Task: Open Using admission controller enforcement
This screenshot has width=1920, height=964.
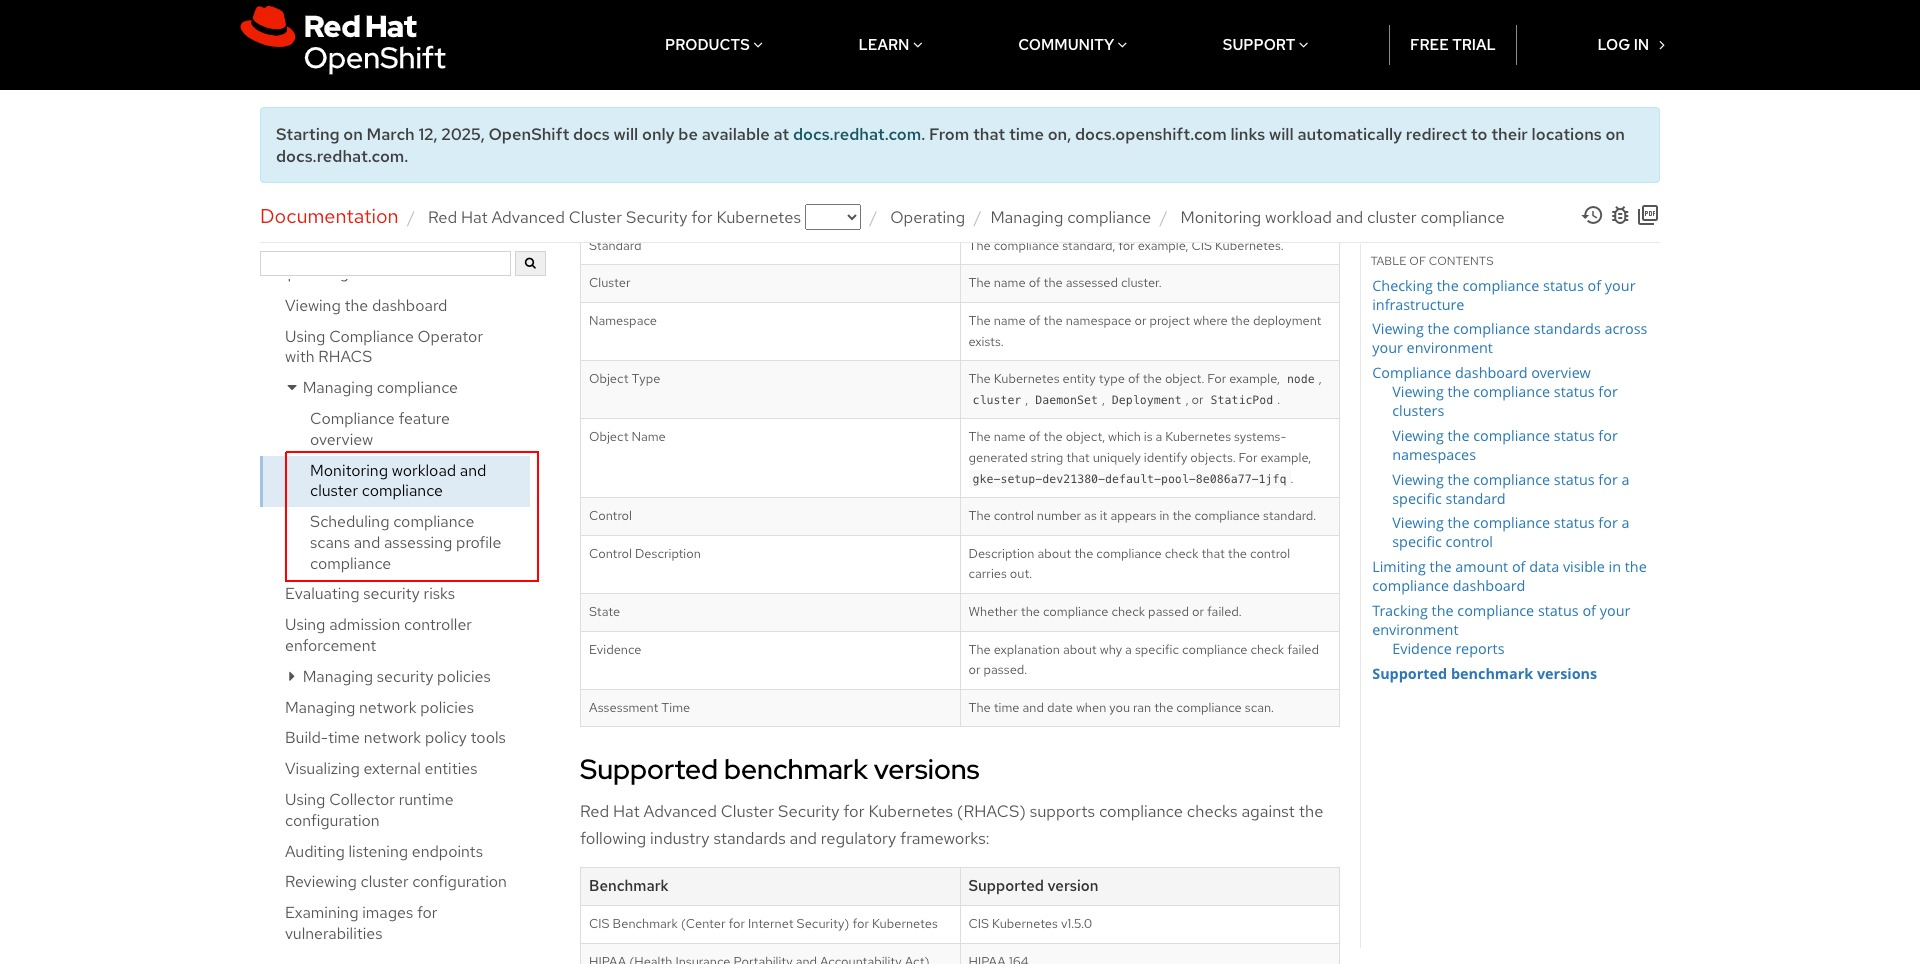Action: (x=378, y=635)
